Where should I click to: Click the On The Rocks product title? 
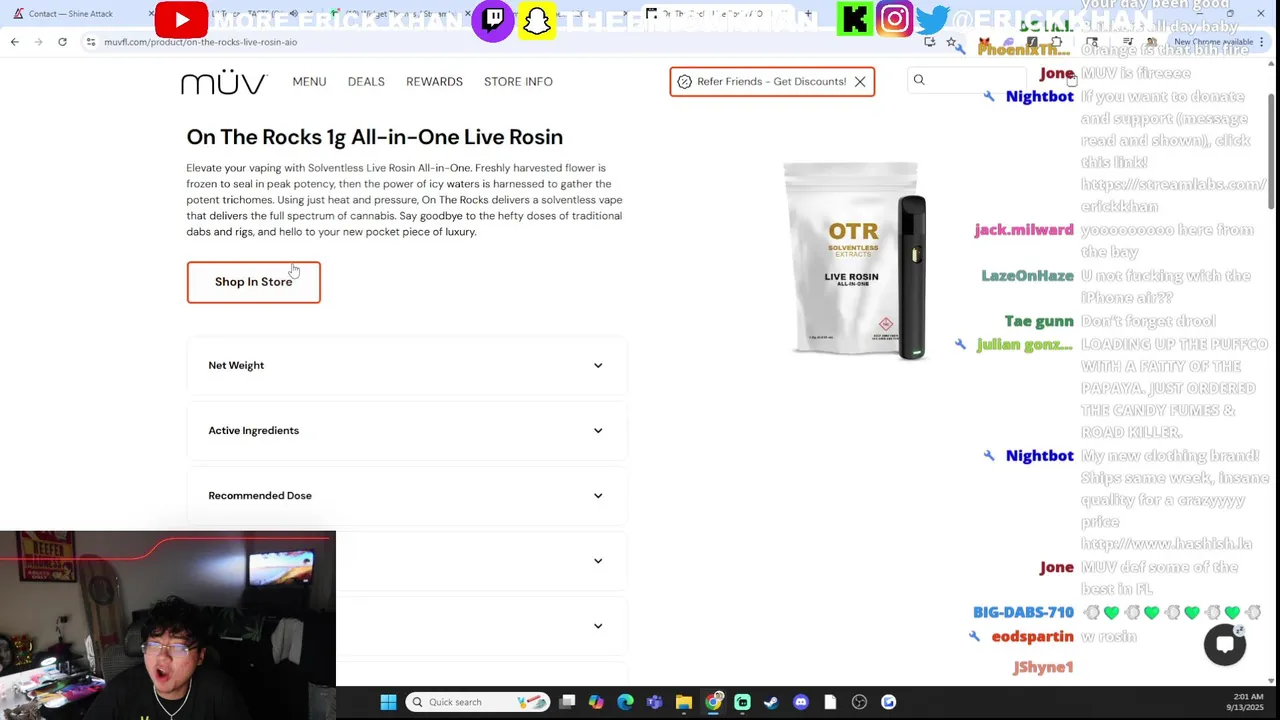pyautogui.click(x=374, y=137)
